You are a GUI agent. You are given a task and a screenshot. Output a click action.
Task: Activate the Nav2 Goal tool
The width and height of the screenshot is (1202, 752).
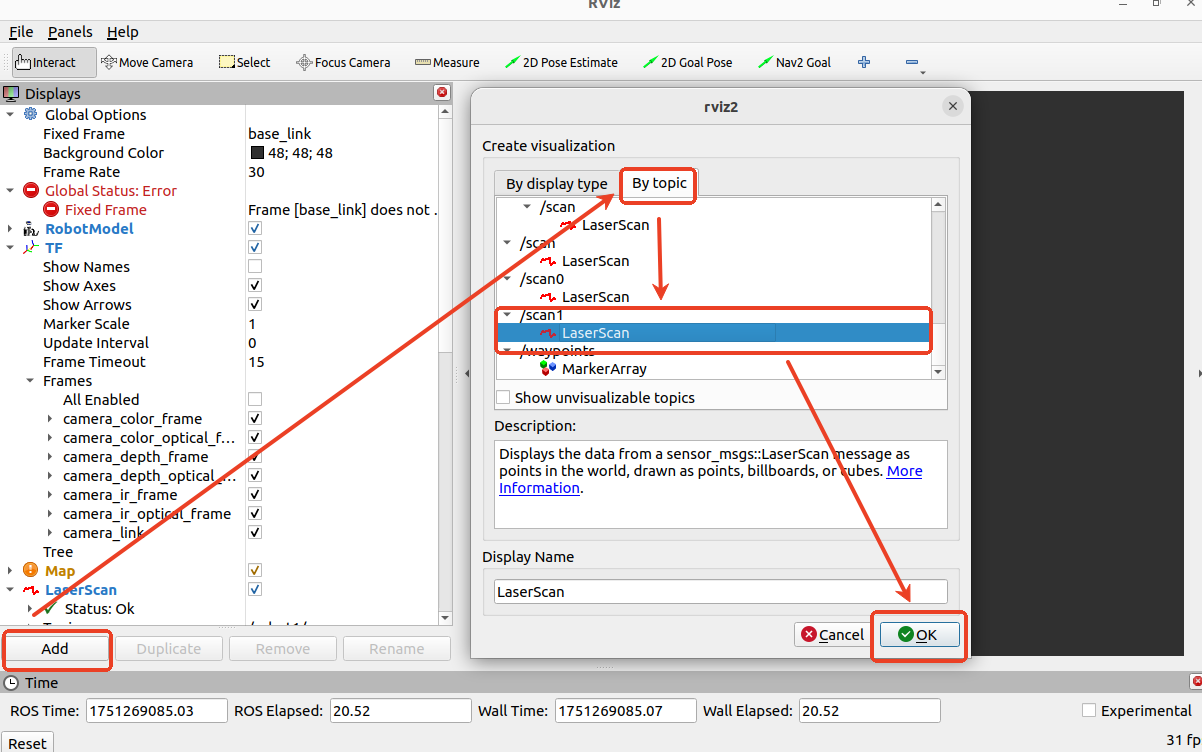pyautogui.click(x=795, y=62)
